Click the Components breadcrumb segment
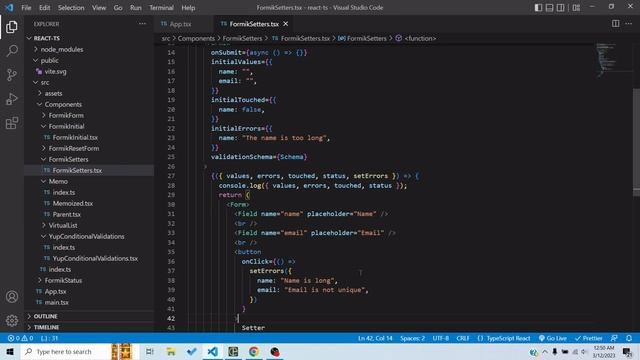The height and width of the screenshot is (360, 640). point(196,38)
